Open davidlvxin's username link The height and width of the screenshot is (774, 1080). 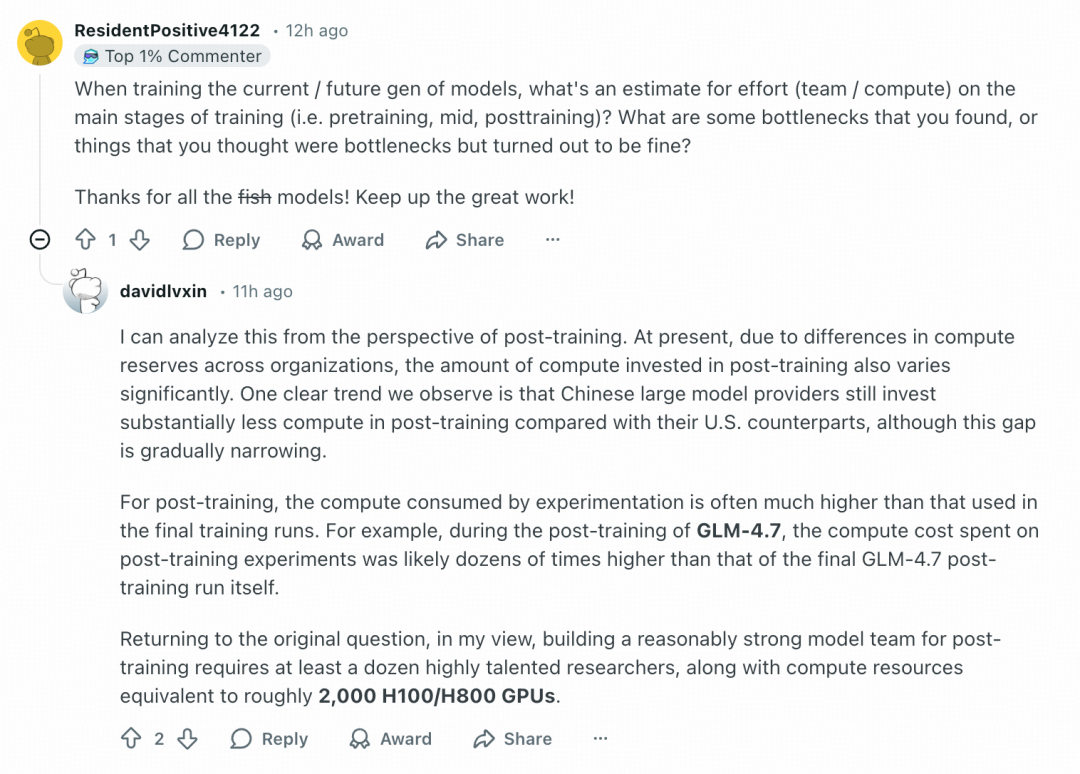click(163, 291)
